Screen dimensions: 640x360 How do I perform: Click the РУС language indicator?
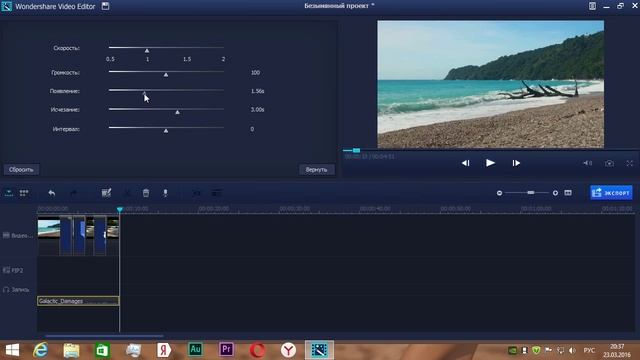(589, 350)
